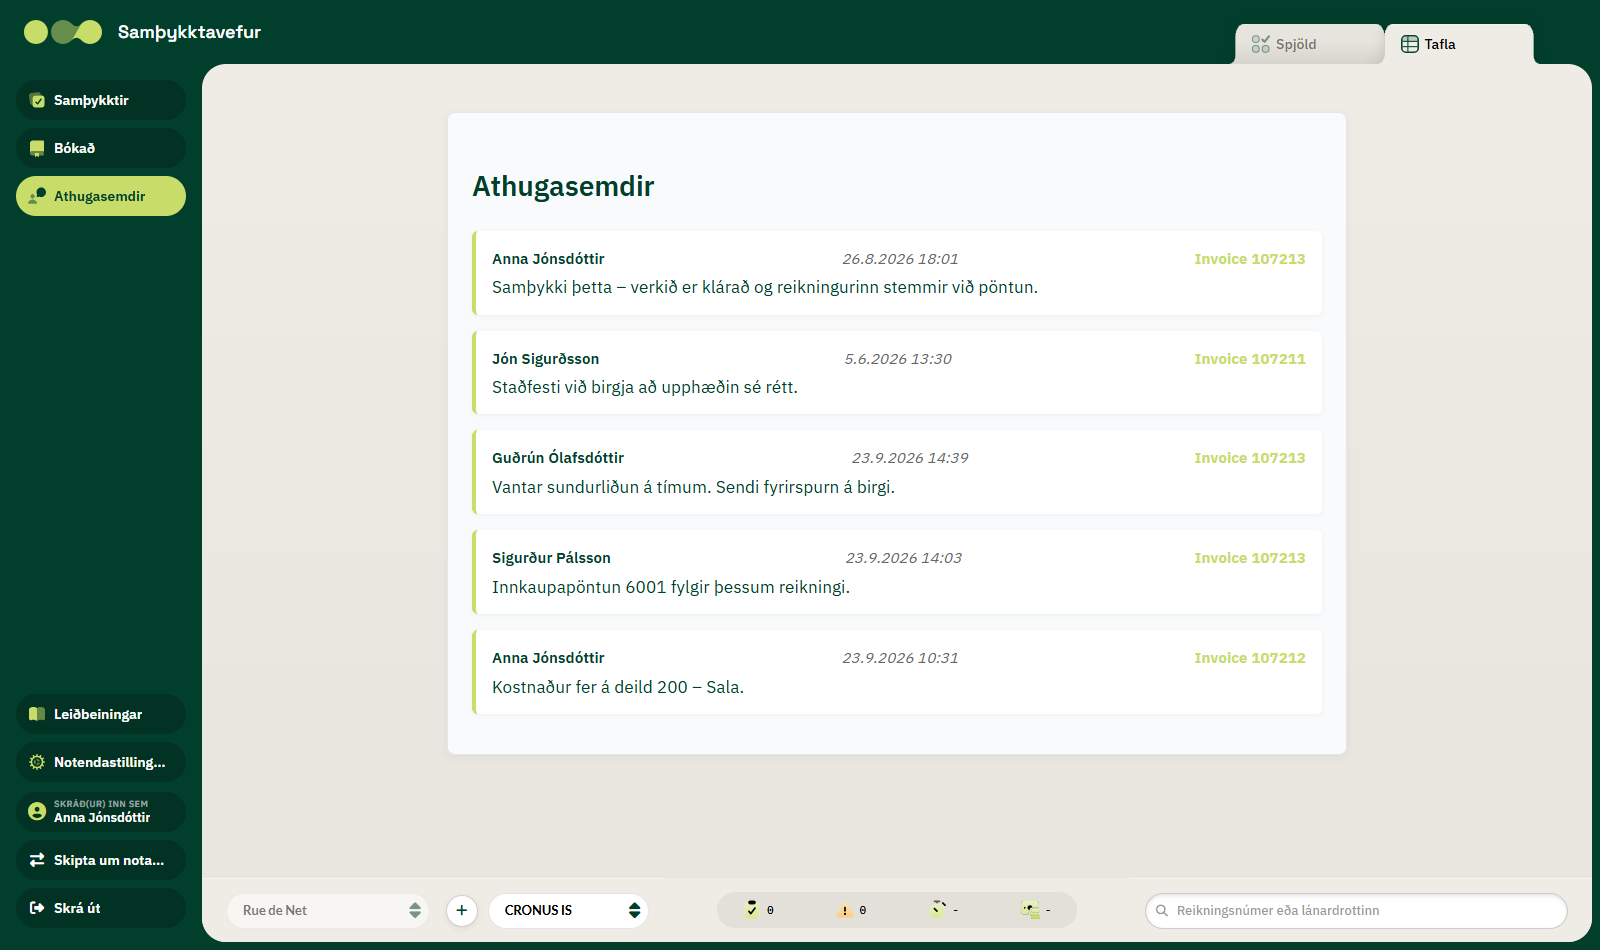
Task: Click the Samþykktir checkmark shield icon
Action: coord(37,100)
